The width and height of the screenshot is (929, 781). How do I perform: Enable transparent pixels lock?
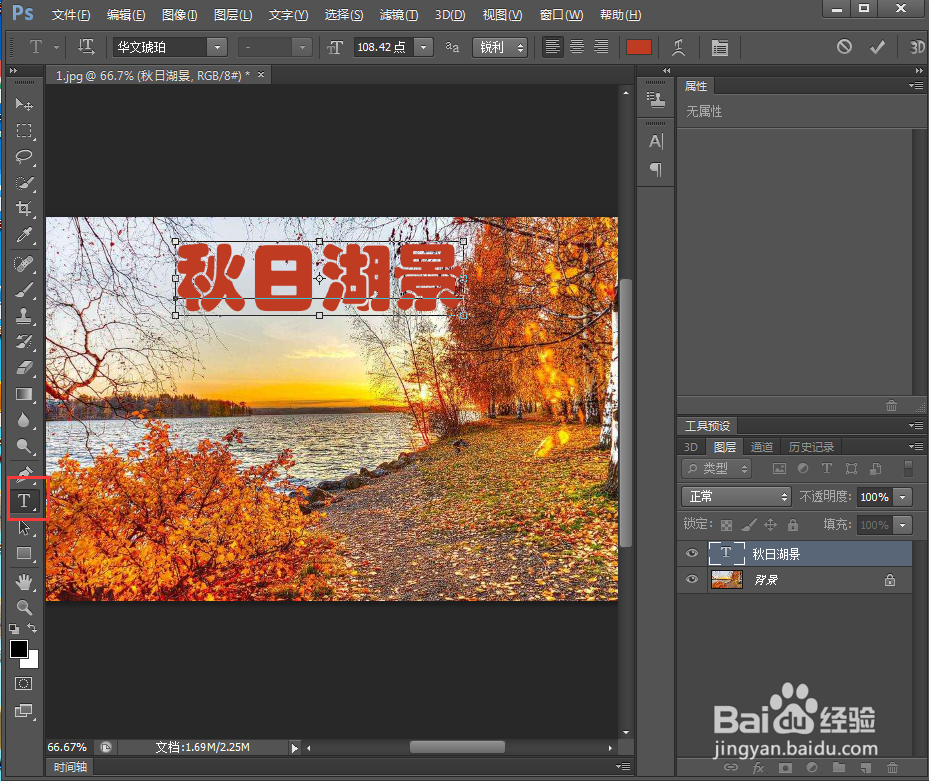click(727, 524)
